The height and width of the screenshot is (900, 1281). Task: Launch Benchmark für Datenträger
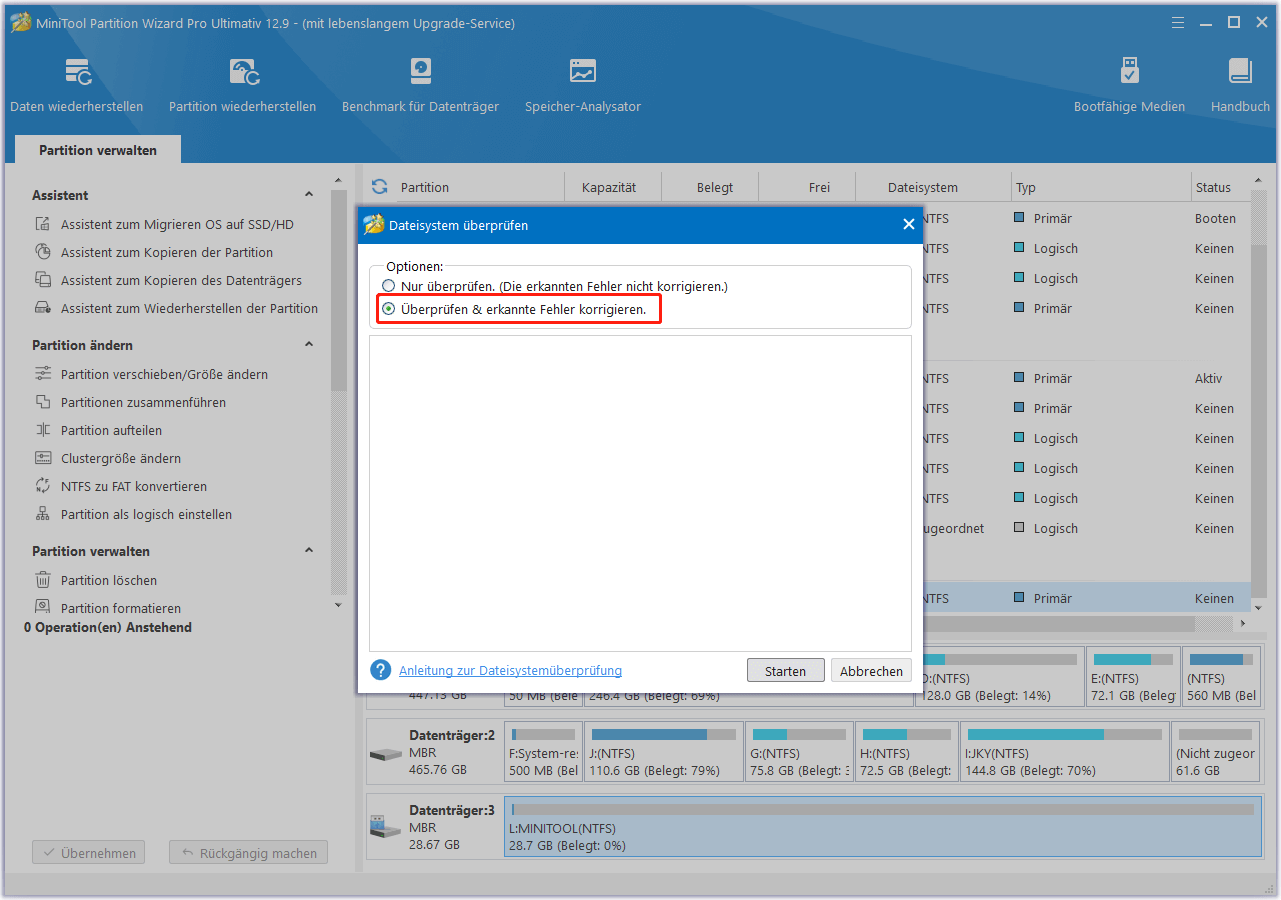point(420,85)
